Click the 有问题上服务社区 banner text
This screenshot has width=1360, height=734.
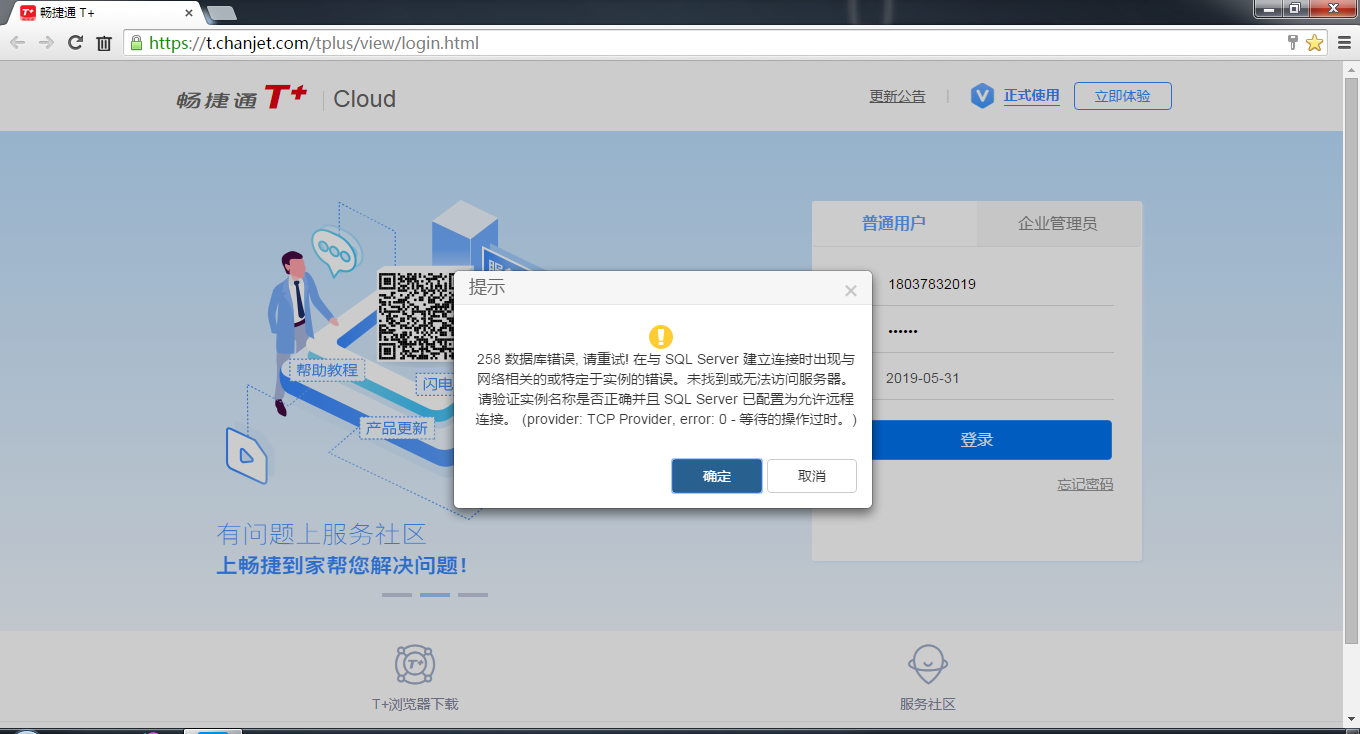coord(321,534)
